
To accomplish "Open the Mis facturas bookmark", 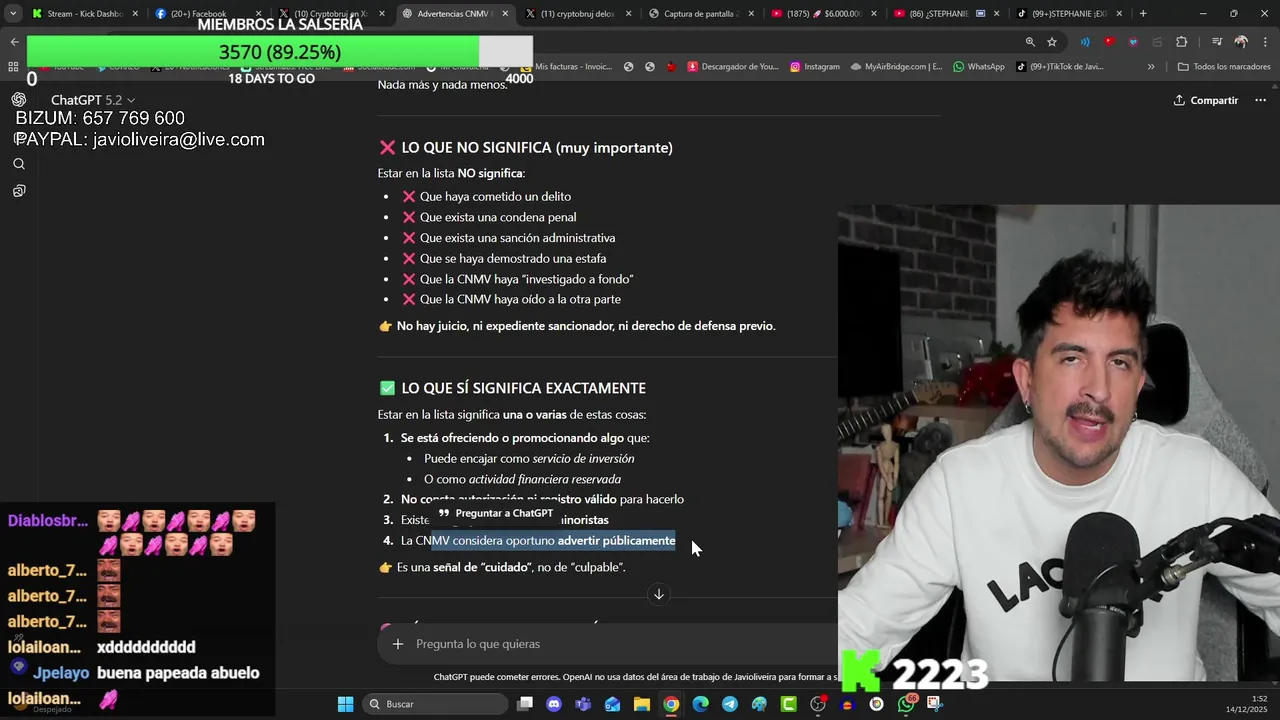I will (x=566, y=67).
